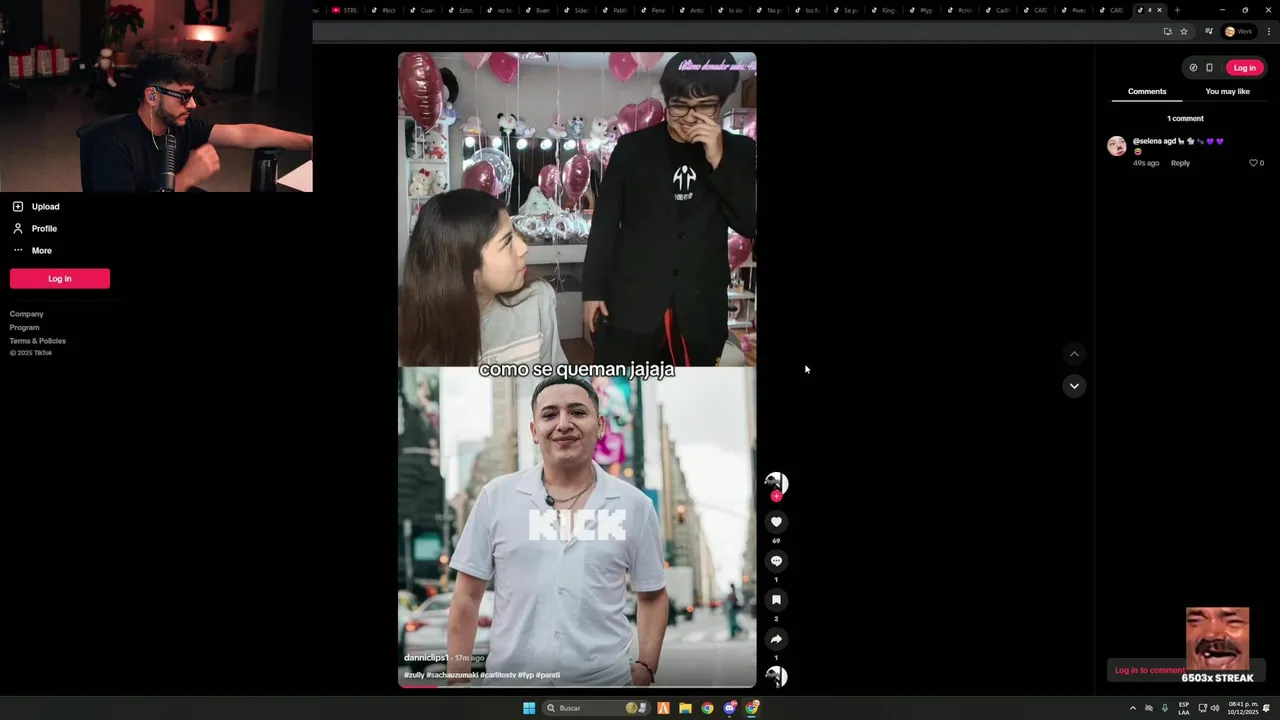Viewport: 1280px width, 720px height.
Task: Close the active TikTok browser tab
Action: click(1160, 10)
